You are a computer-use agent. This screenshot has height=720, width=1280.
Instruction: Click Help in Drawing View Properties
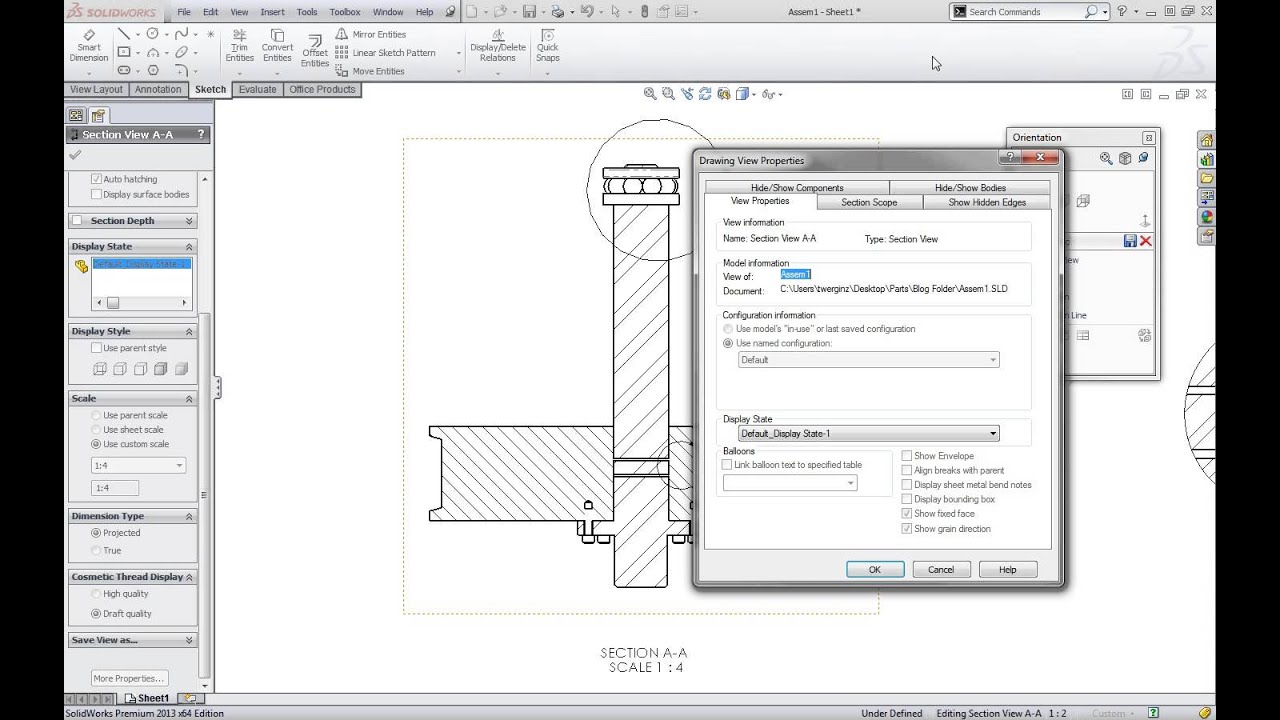pyautogui.click(x=1007, y=569)
